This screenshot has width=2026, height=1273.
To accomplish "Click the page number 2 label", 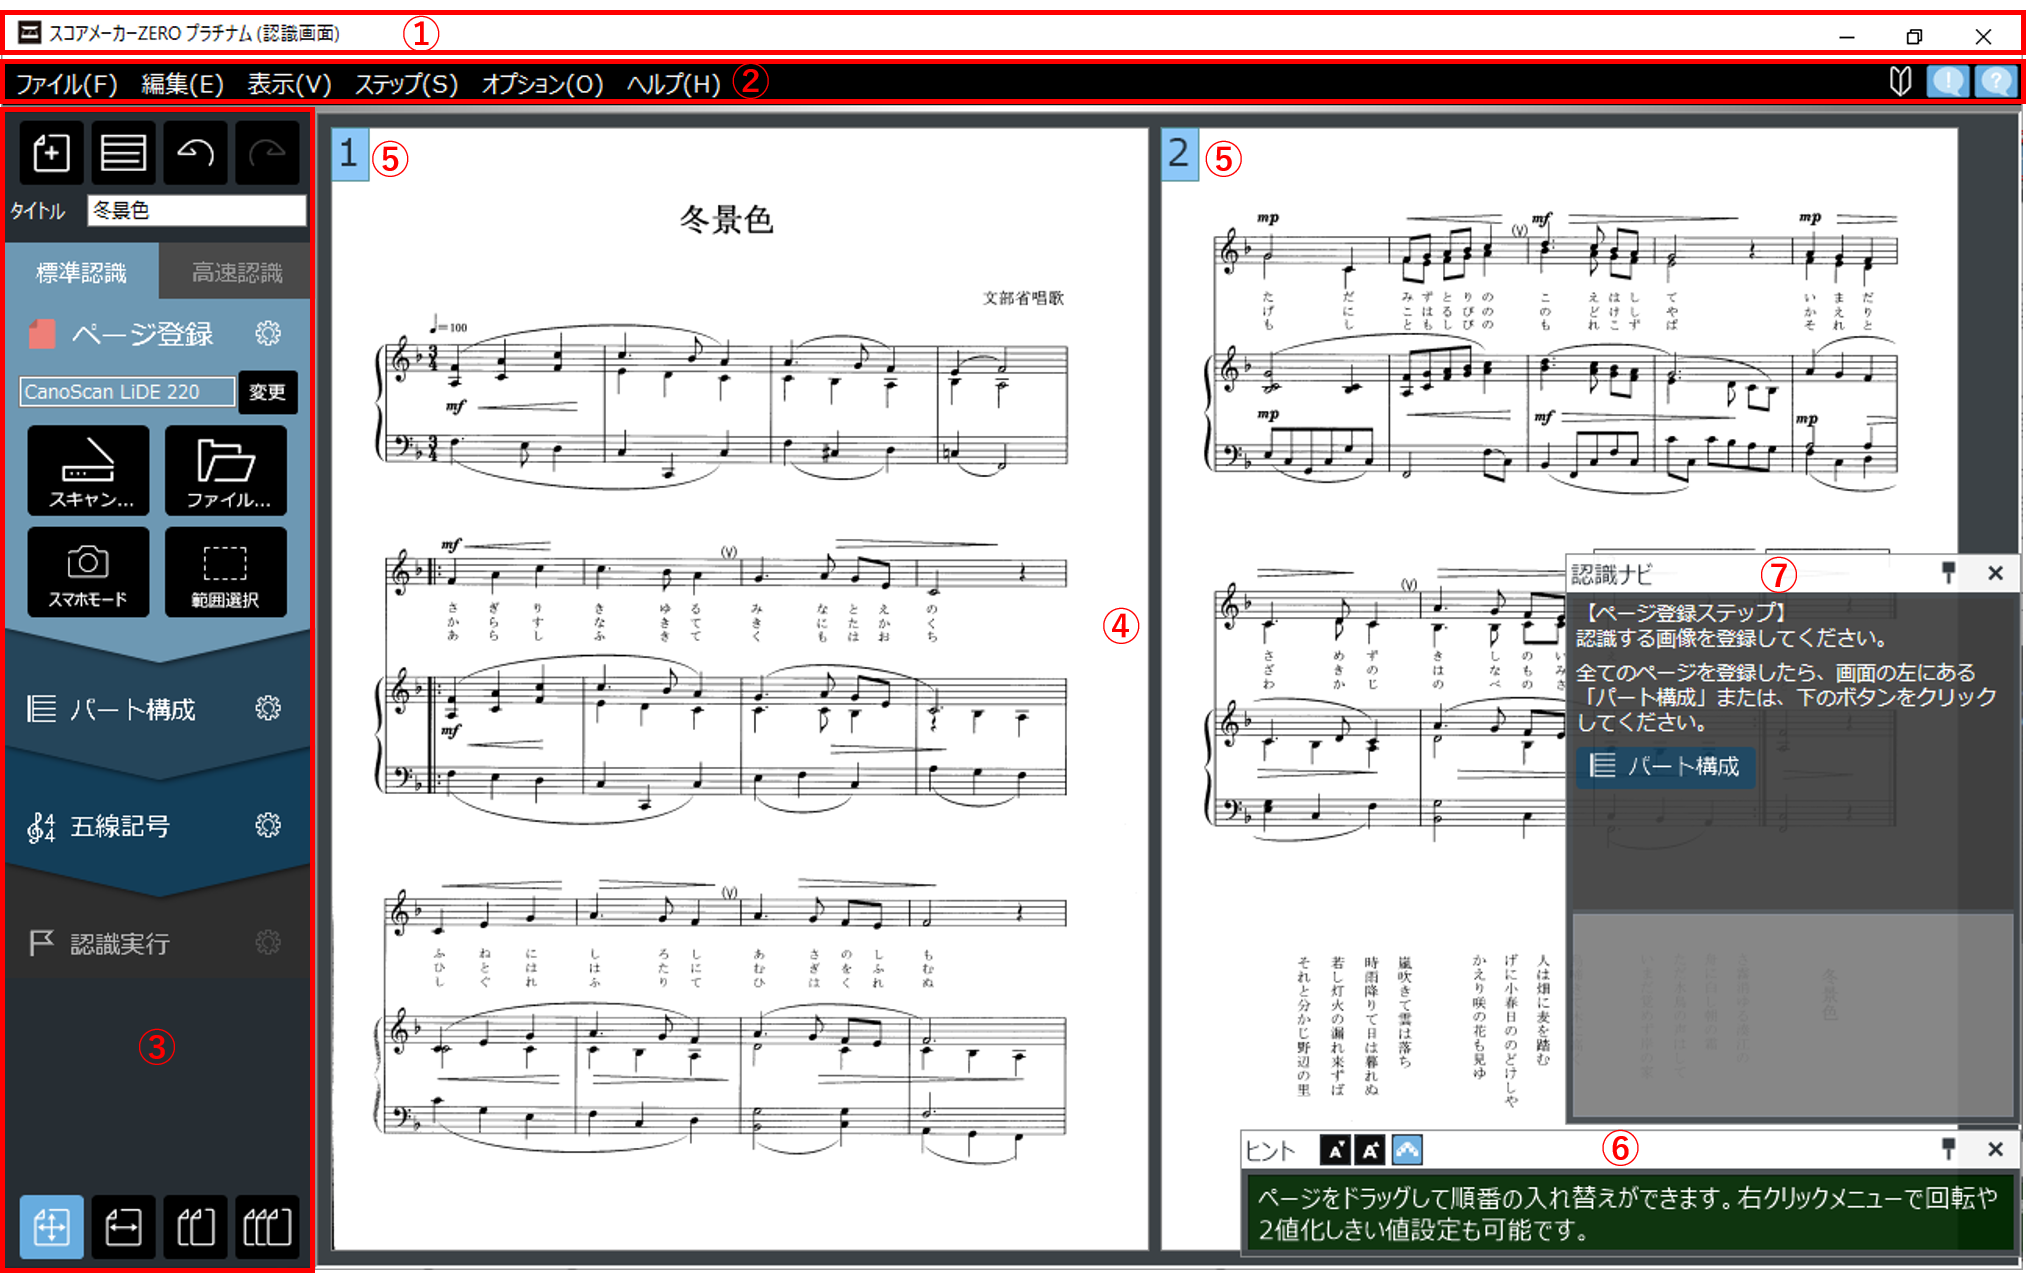I will [1179, 154].
